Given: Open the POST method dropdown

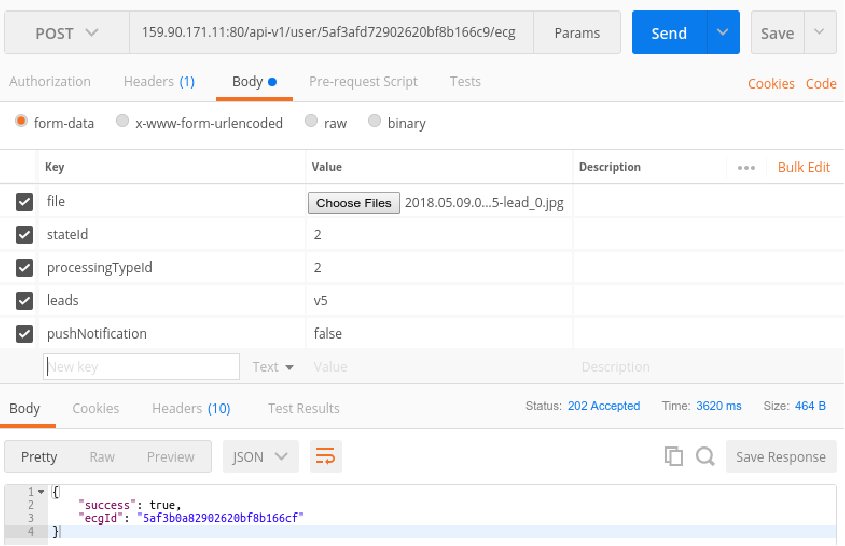Looking at the screenshot, I should (x=67, y=33).
